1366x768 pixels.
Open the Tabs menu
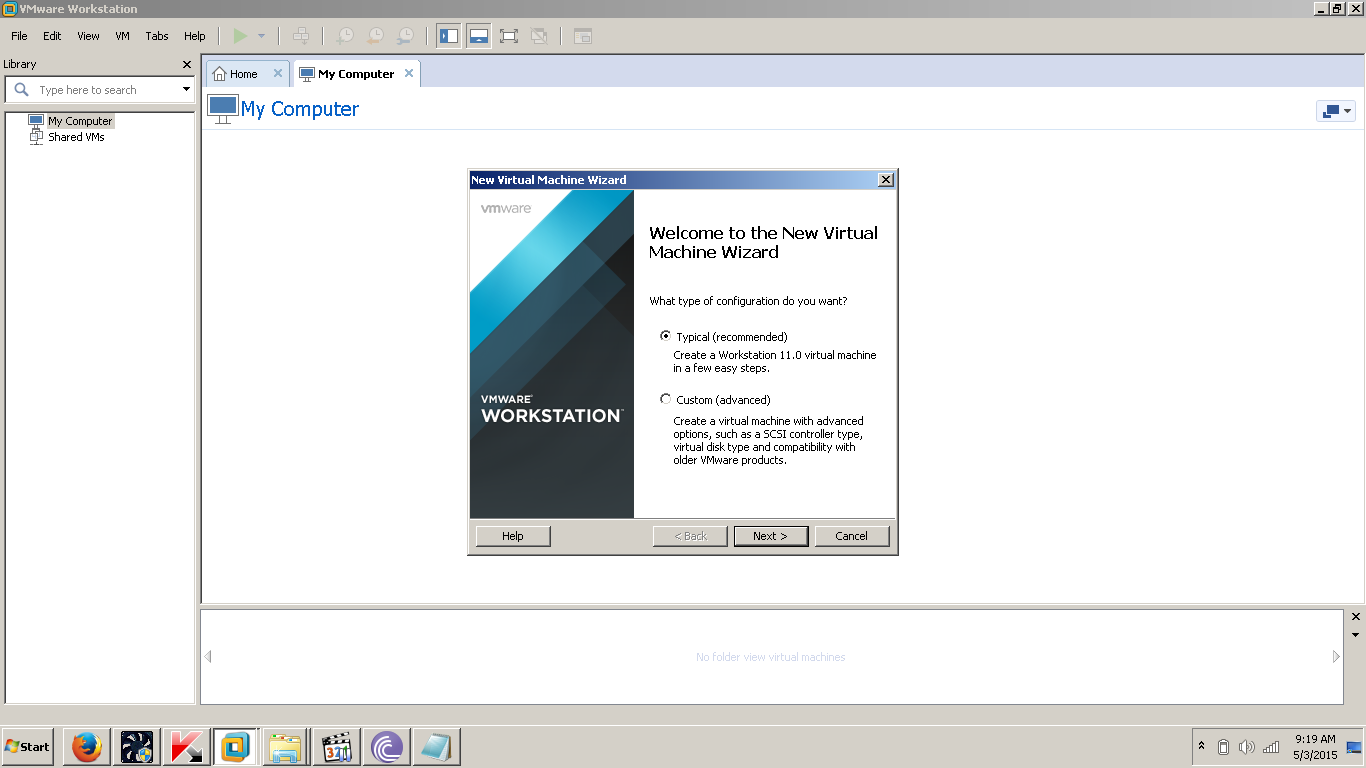pos(157,36)
